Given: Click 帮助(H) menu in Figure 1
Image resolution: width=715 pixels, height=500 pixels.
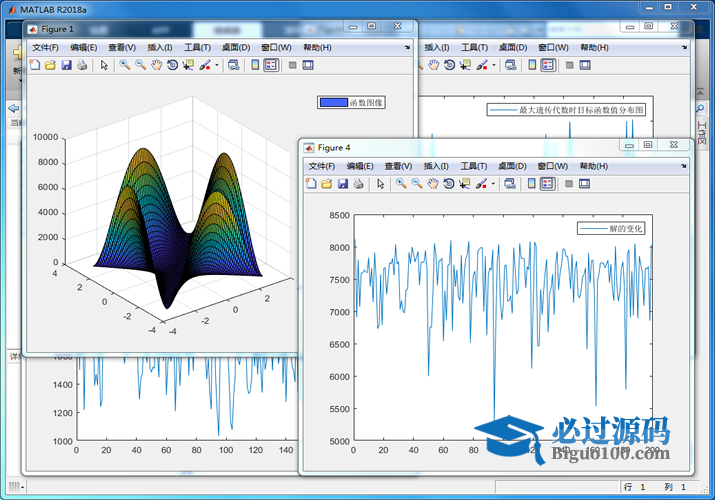Looking at the screenshot, I should [317, 47].
